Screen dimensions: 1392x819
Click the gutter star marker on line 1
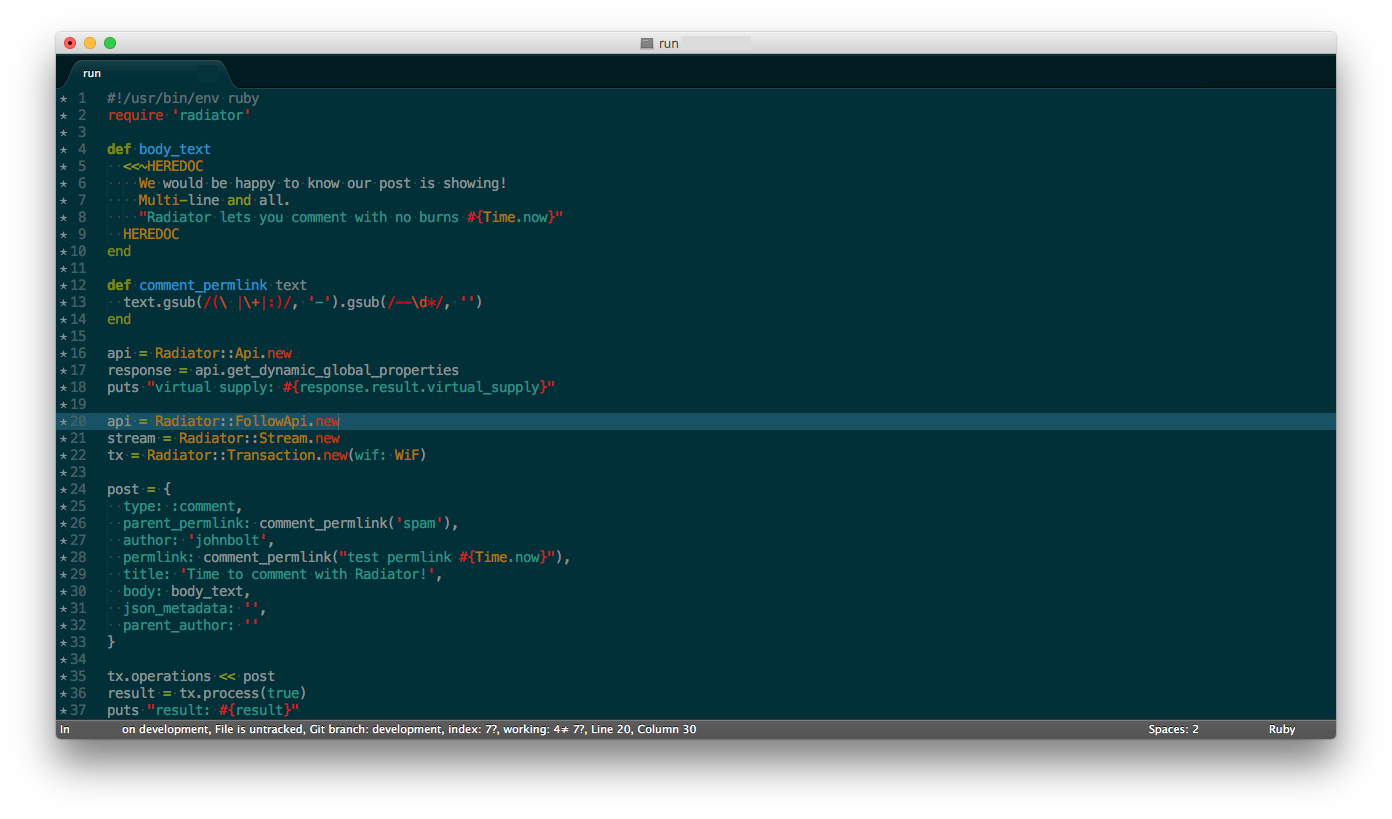(63, 99)
